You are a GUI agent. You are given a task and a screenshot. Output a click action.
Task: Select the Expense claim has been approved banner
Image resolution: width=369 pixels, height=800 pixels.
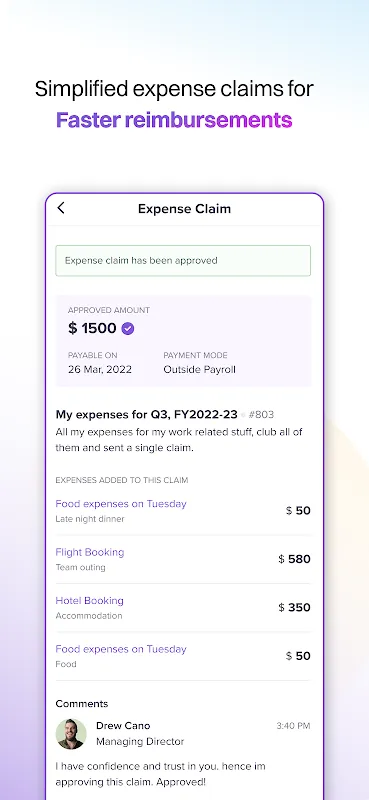tap(183, 261)
